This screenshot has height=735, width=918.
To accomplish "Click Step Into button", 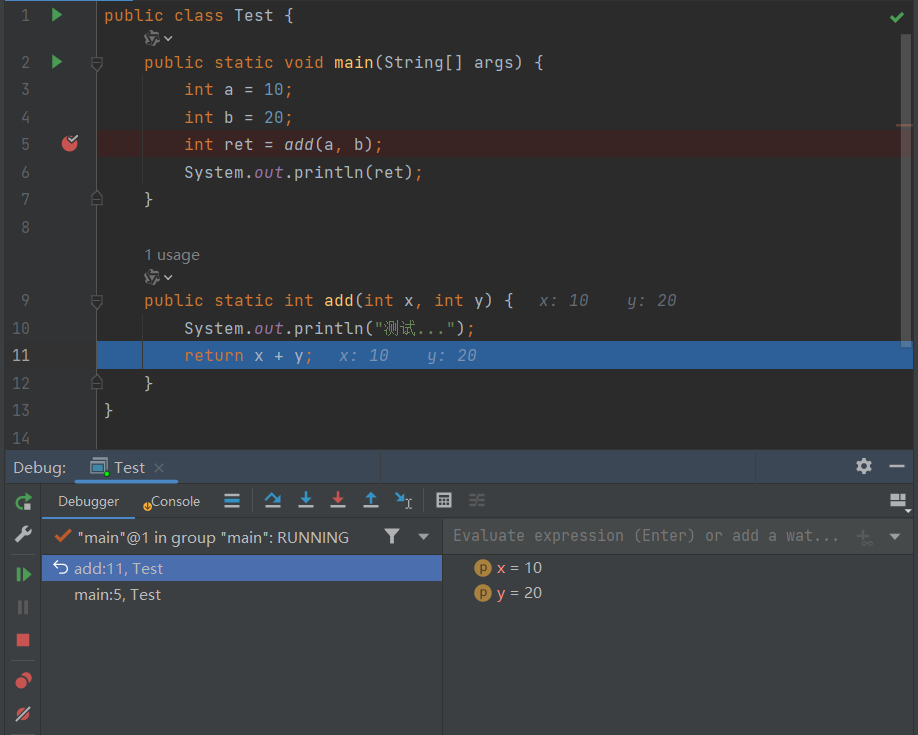I will (x=306, y=500).
